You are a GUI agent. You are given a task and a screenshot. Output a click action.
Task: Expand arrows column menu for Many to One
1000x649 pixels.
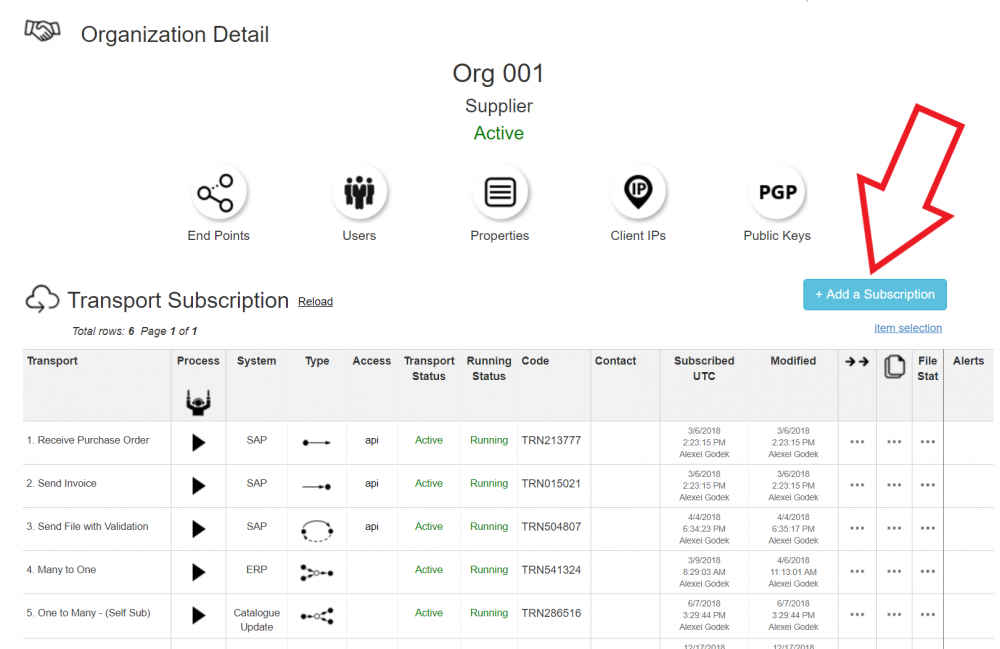click(x=857, y=571)
